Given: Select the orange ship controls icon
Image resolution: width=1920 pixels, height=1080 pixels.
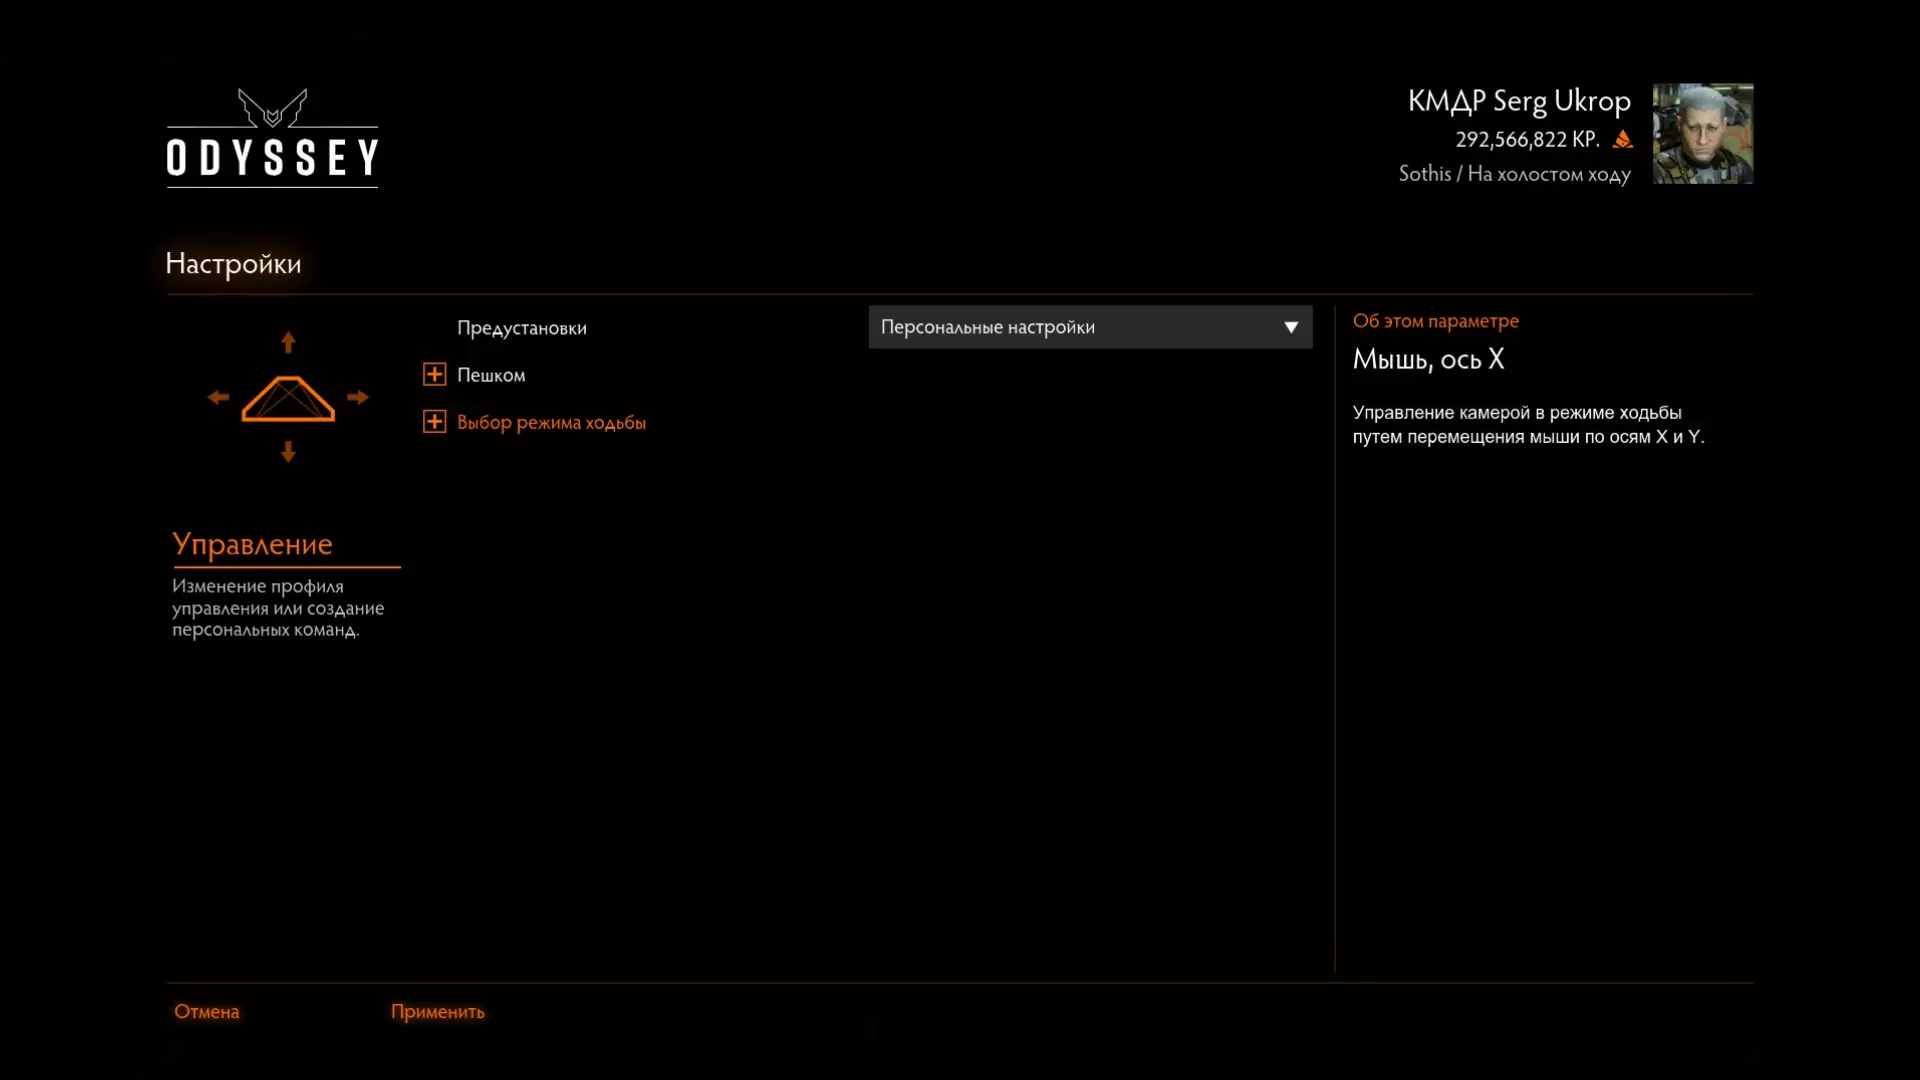Looking at the screenshot, I should [x=288, y=399].
